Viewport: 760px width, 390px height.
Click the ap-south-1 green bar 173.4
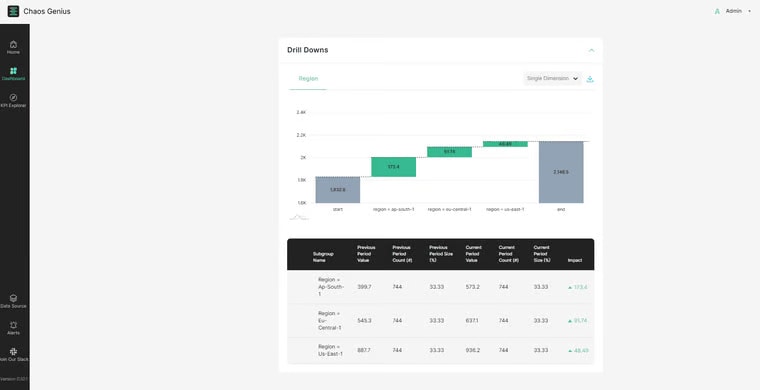pyautogui.click(x=394, y=167)
